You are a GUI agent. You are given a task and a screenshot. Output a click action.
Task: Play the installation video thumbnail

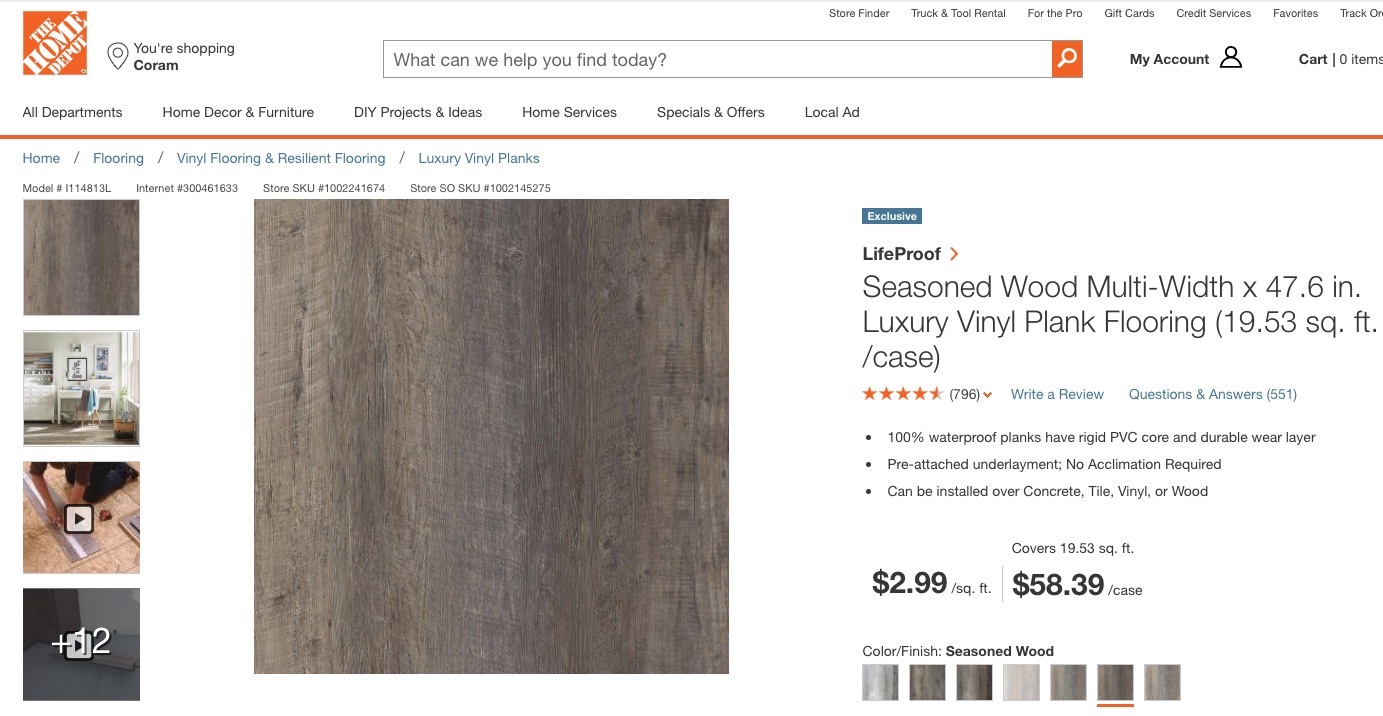(81, 518)
